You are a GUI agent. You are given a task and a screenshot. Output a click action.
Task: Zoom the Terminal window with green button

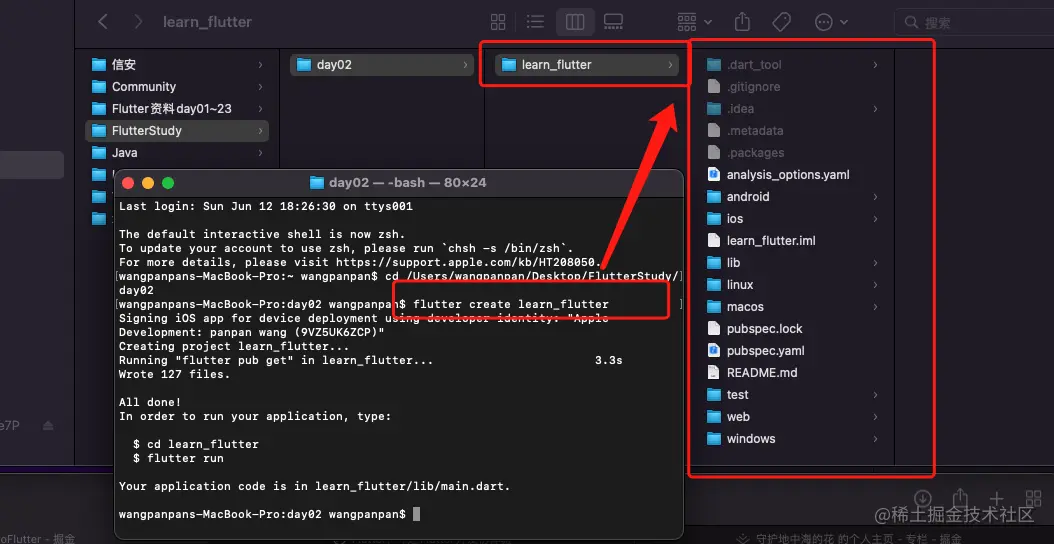[168, 183]
